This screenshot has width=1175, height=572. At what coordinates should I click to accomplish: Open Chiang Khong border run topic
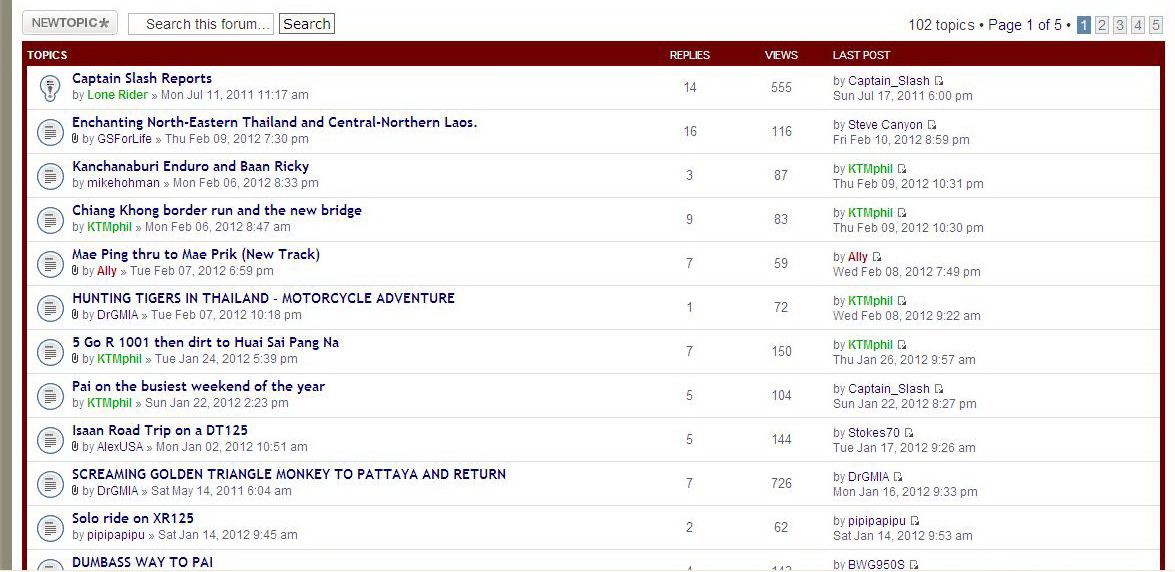(217, 210)
